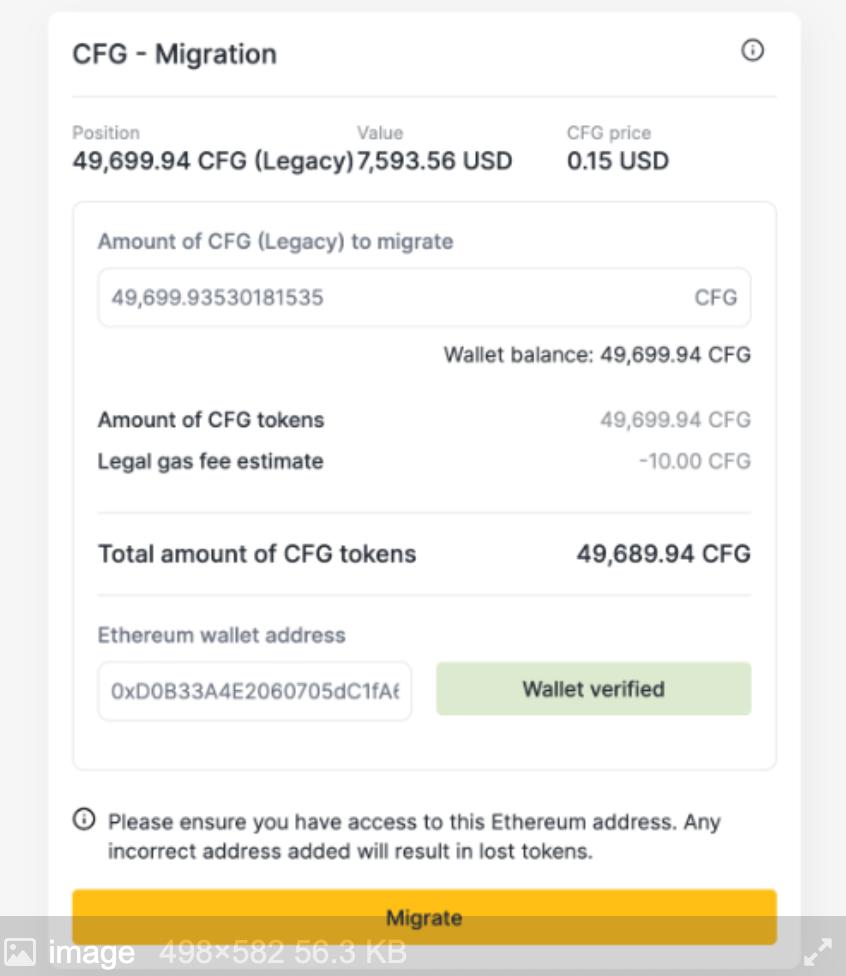Click the Ethereum address warning message text
Viewport: 846px width, 976px height.
point(414,836)
